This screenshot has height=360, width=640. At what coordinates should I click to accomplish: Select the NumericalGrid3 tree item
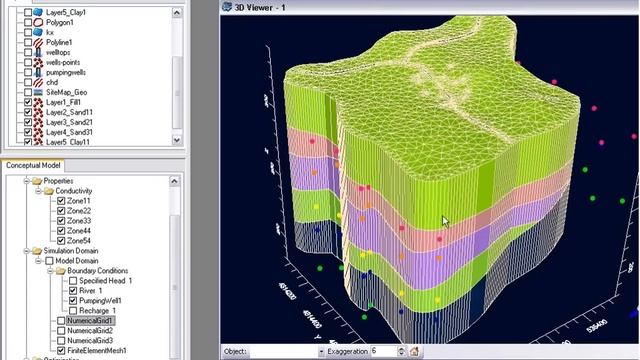pos(90,341)
